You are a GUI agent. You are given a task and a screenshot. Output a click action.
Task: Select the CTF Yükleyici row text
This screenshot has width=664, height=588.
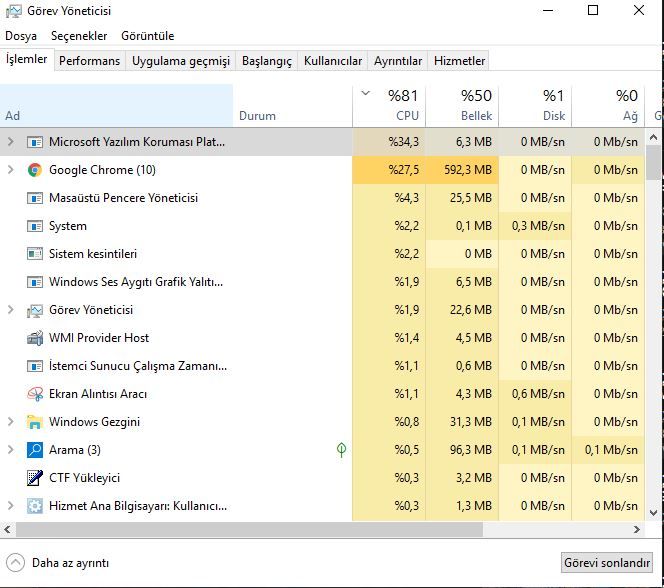click(x=84, y=478)
